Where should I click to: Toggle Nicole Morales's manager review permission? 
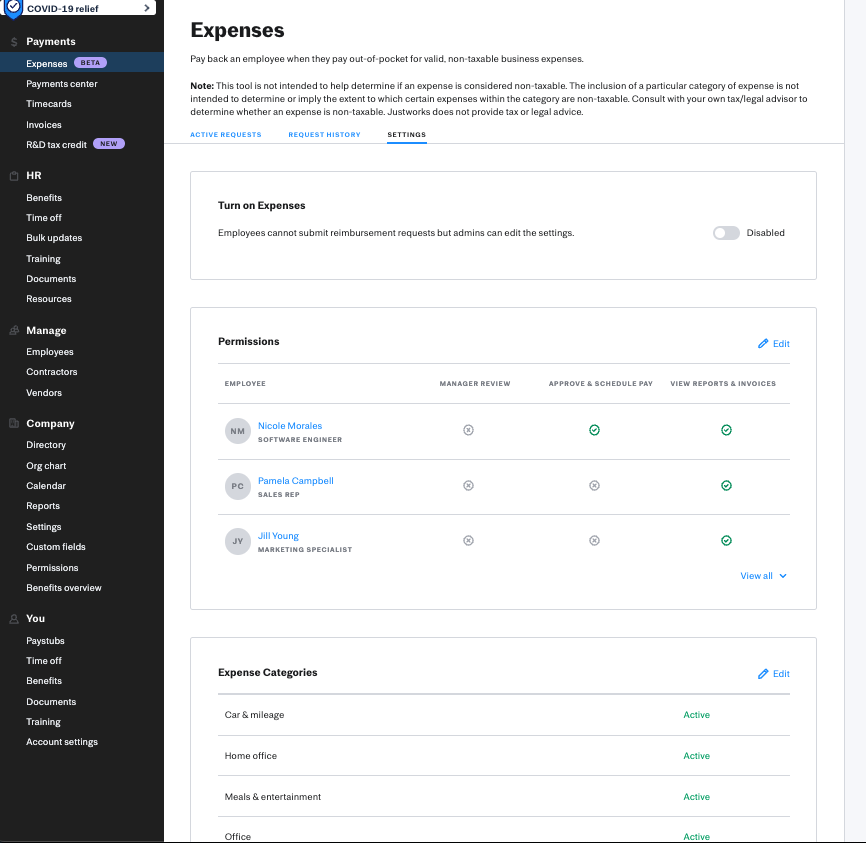click(x=468, y=430)
